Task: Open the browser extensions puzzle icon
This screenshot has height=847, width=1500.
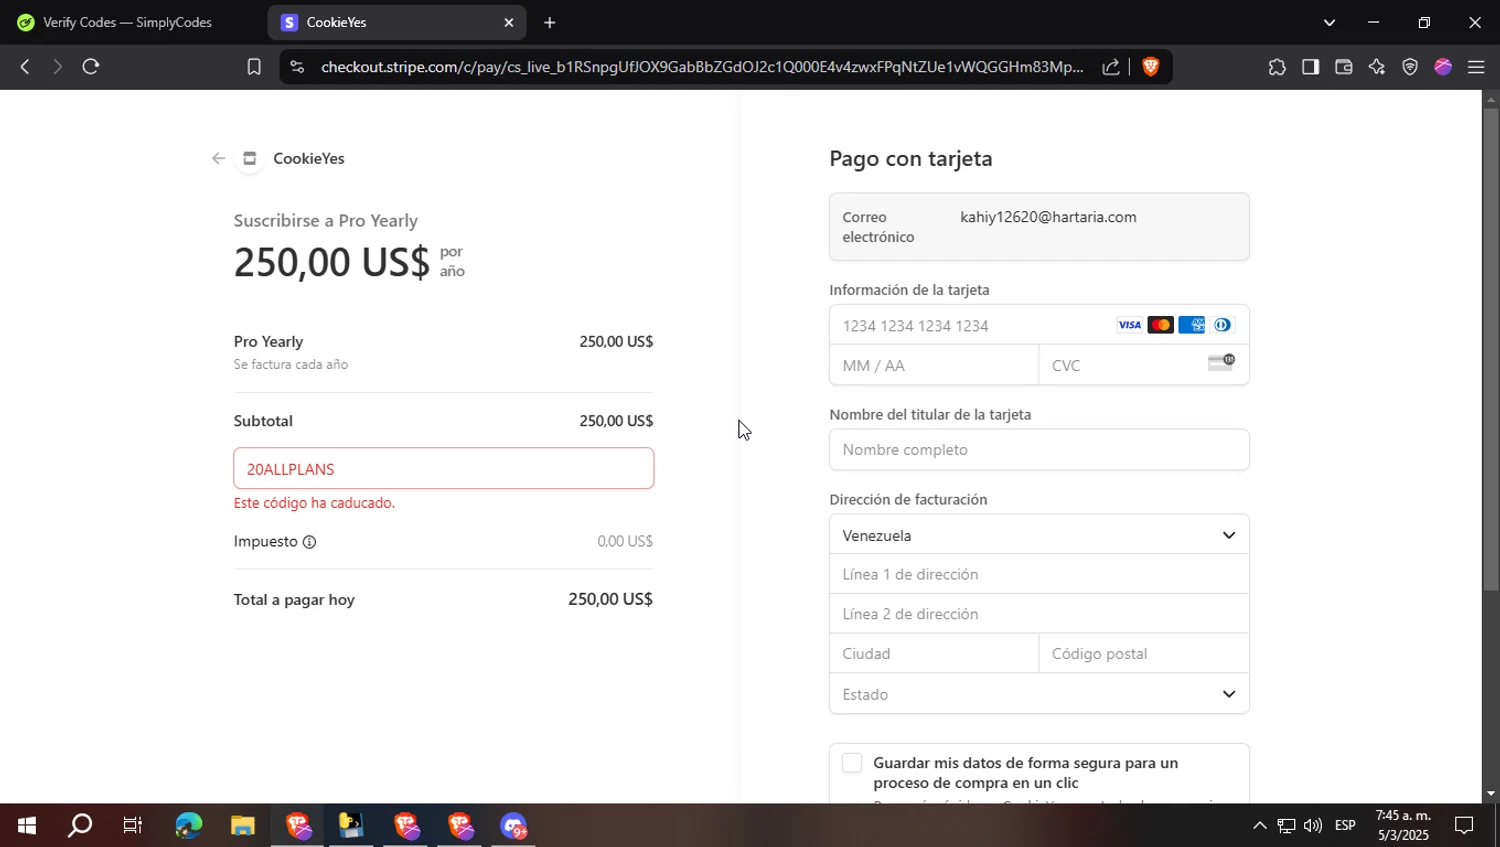Action: pos(1277,67)
